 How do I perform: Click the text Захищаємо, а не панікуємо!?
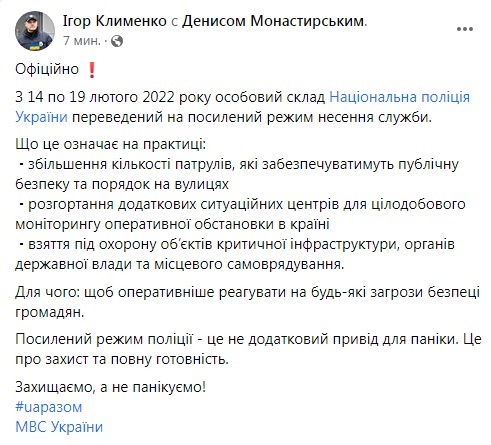[x=111, y=387]
